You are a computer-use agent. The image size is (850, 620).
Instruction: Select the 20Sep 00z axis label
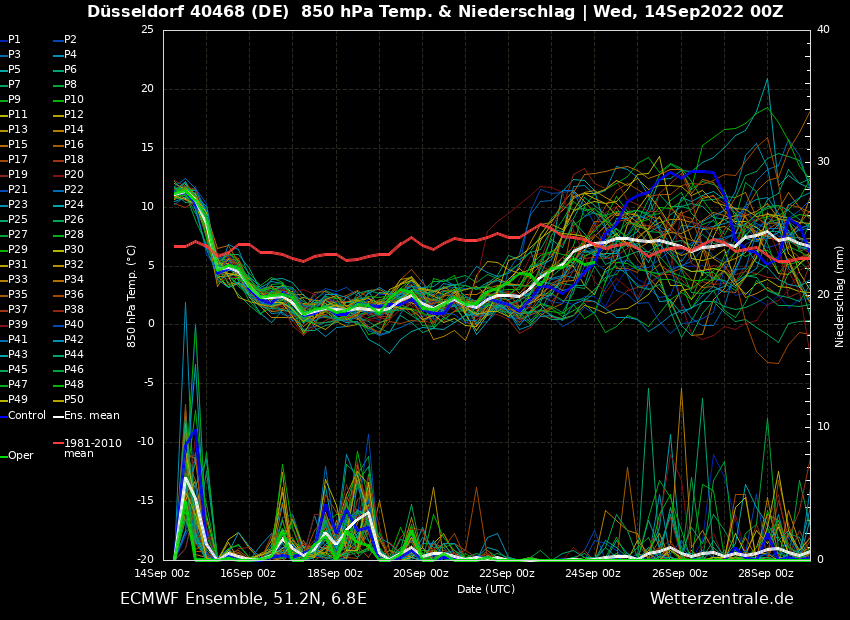pos(421,574)
